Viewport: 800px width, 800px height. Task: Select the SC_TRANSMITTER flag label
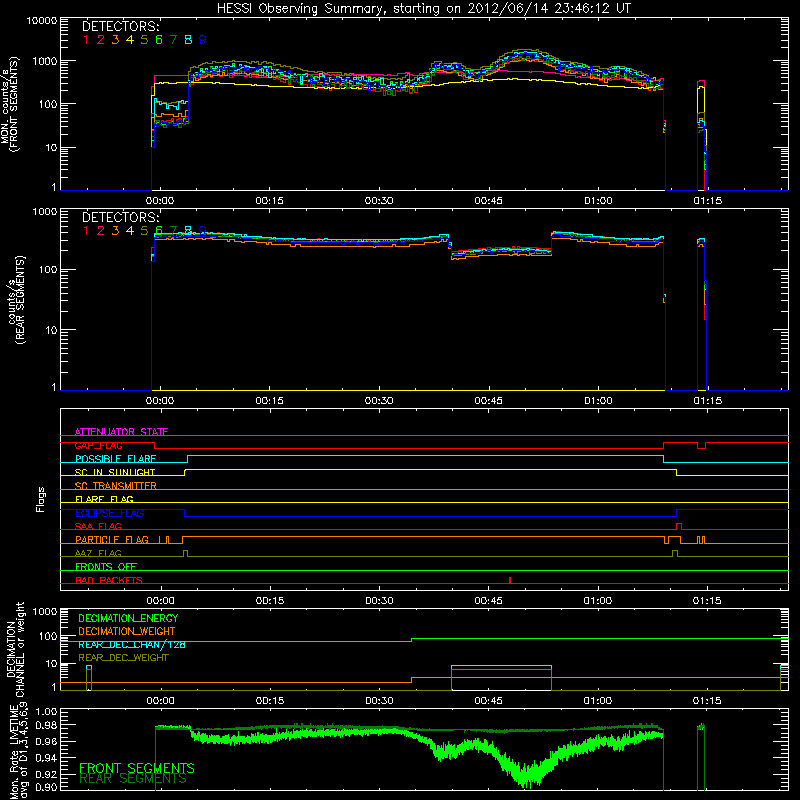[116, 486]
